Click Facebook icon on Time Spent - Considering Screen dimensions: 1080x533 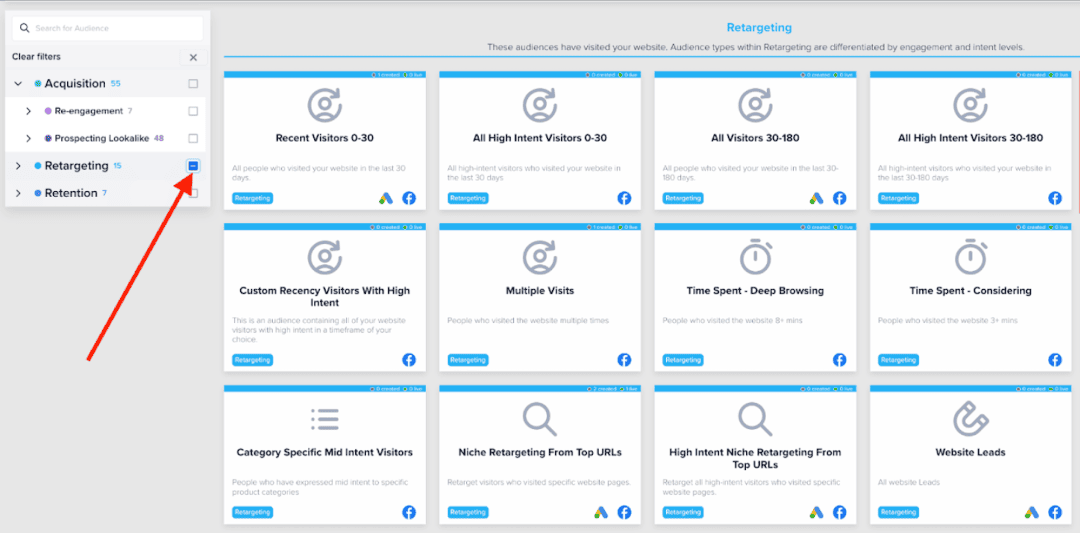(x=1055, y=359)
